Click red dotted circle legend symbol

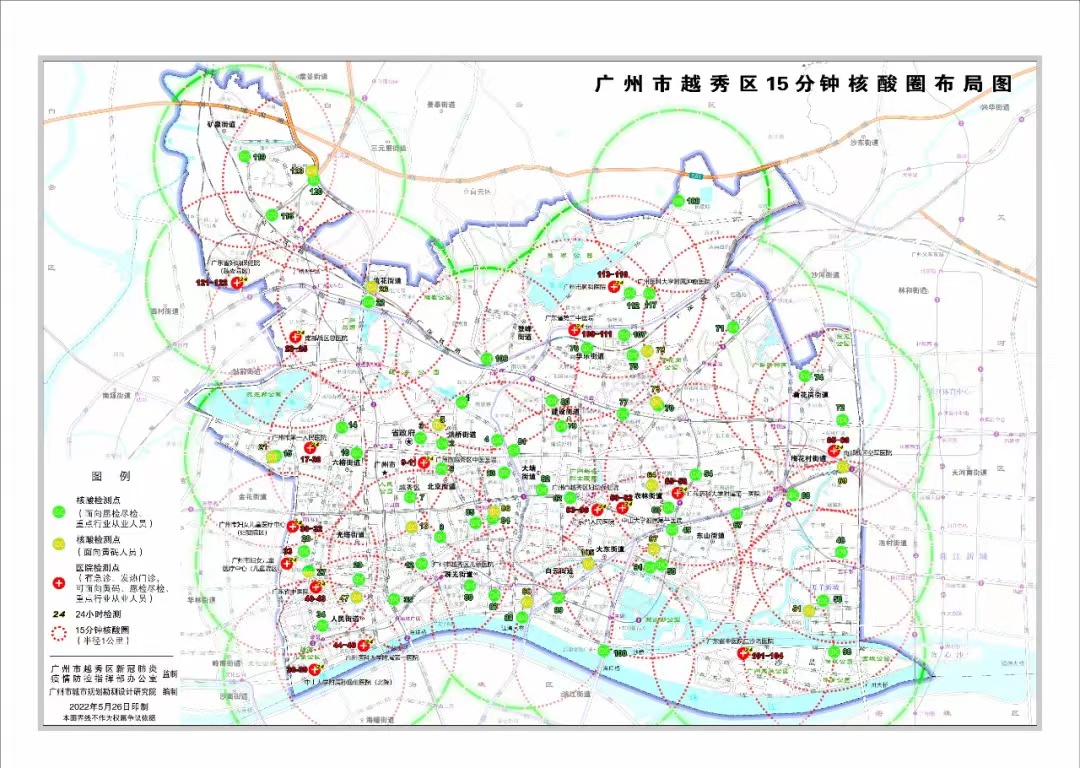point(60,633)
